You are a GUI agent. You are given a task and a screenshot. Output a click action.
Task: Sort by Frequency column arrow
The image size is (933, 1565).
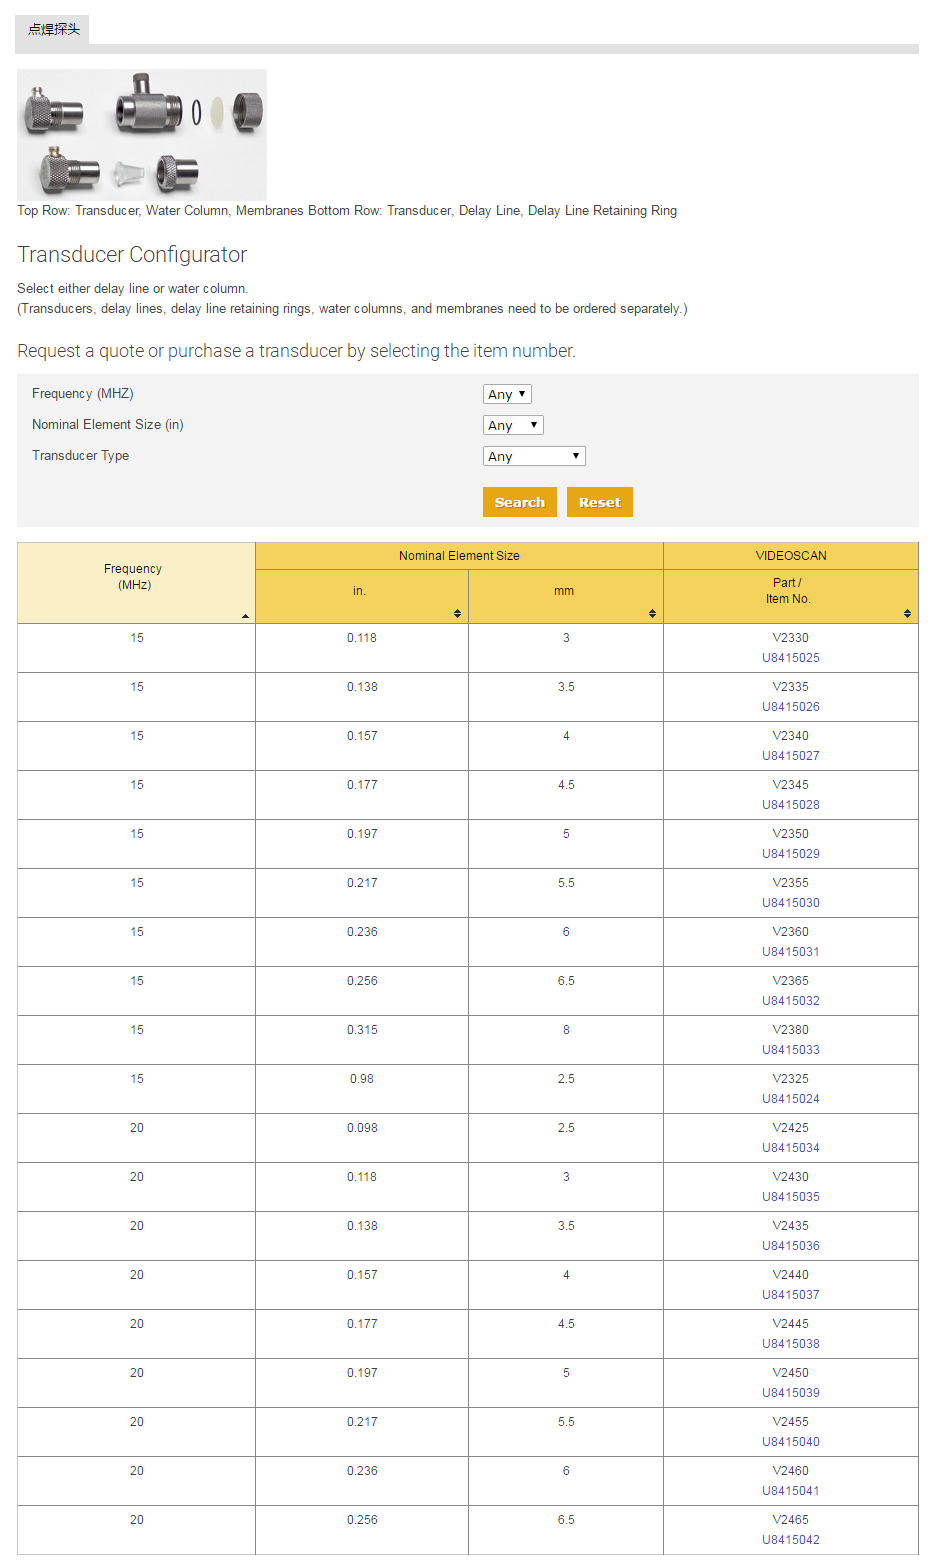(245, 616)
